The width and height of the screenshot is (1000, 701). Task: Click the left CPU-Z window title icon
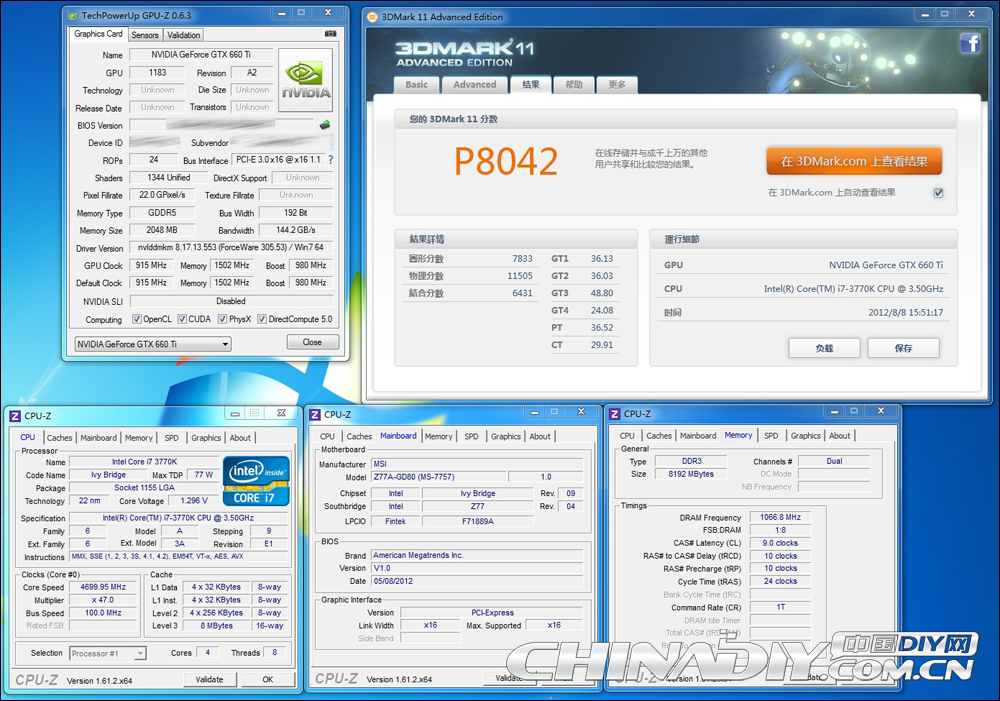point(15,416)
